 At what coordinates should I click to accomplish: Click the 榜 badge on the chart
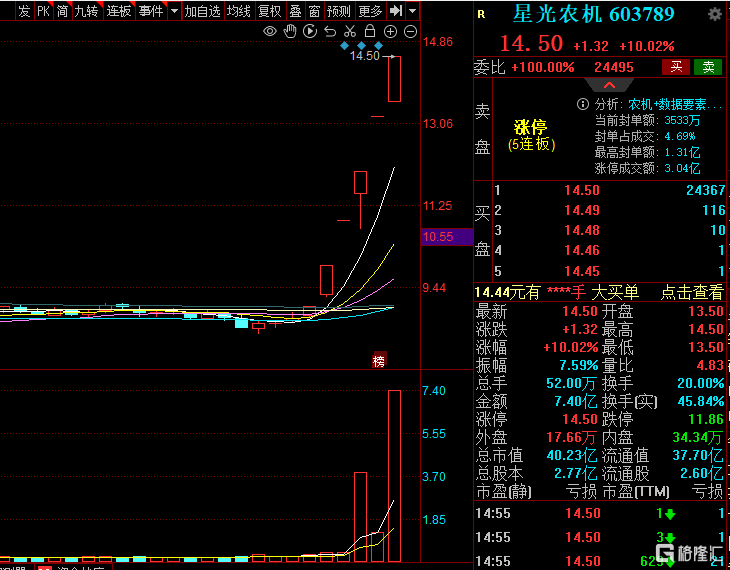(379, 360)
